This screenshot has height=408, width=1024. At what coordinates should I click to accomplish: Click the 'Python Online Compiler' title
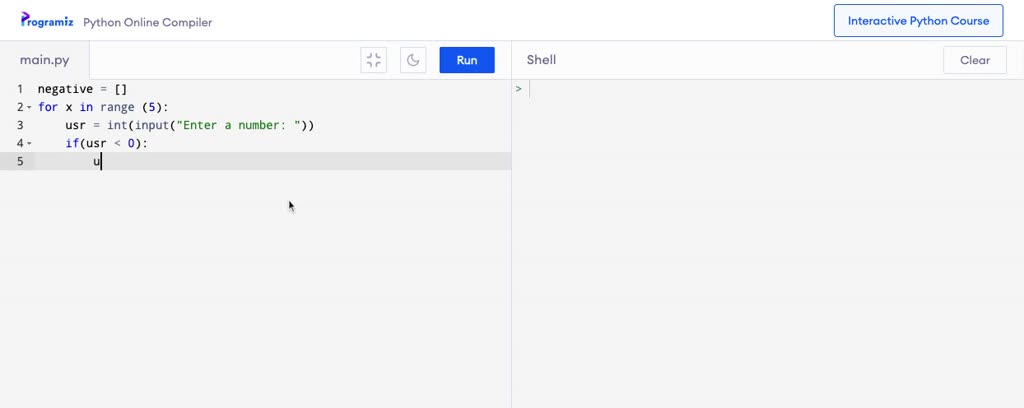point(147,22)
